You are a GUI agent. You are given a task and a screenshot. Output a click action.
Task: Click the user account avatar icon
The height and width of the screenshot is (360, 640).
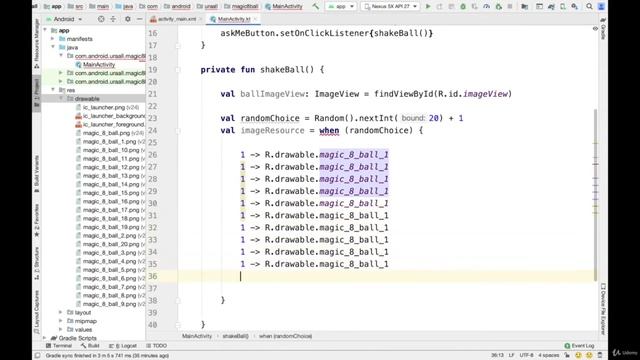click(x=601, y=7)
